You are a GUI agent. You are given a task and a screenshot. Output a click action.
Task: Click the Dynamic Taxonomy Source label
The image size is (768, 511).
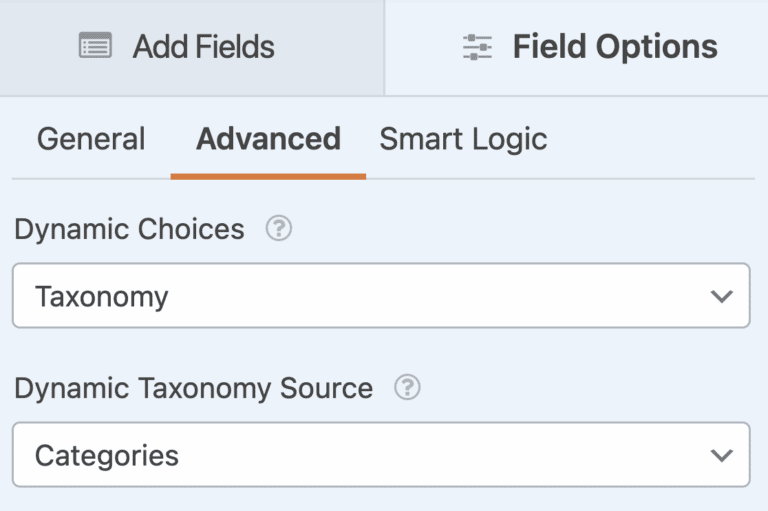pyautogui.click(x=193, y=388)
